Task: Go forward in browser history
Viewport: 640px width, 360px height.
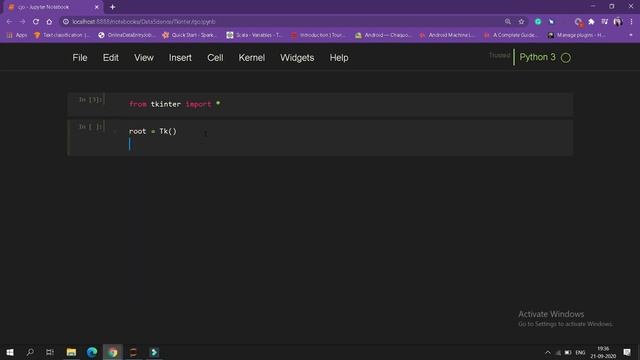Action: 22,22
